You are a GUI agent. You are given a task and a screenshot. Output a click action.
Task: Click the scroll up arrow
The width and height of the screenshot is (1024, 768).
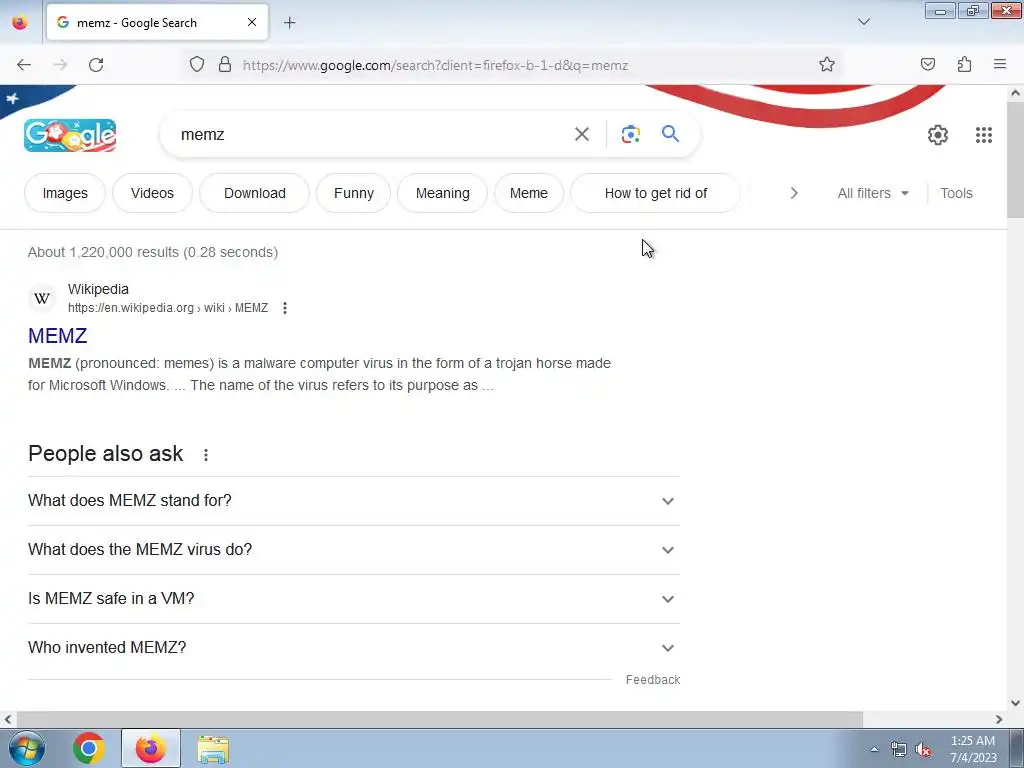click(x=1015, y=93)
